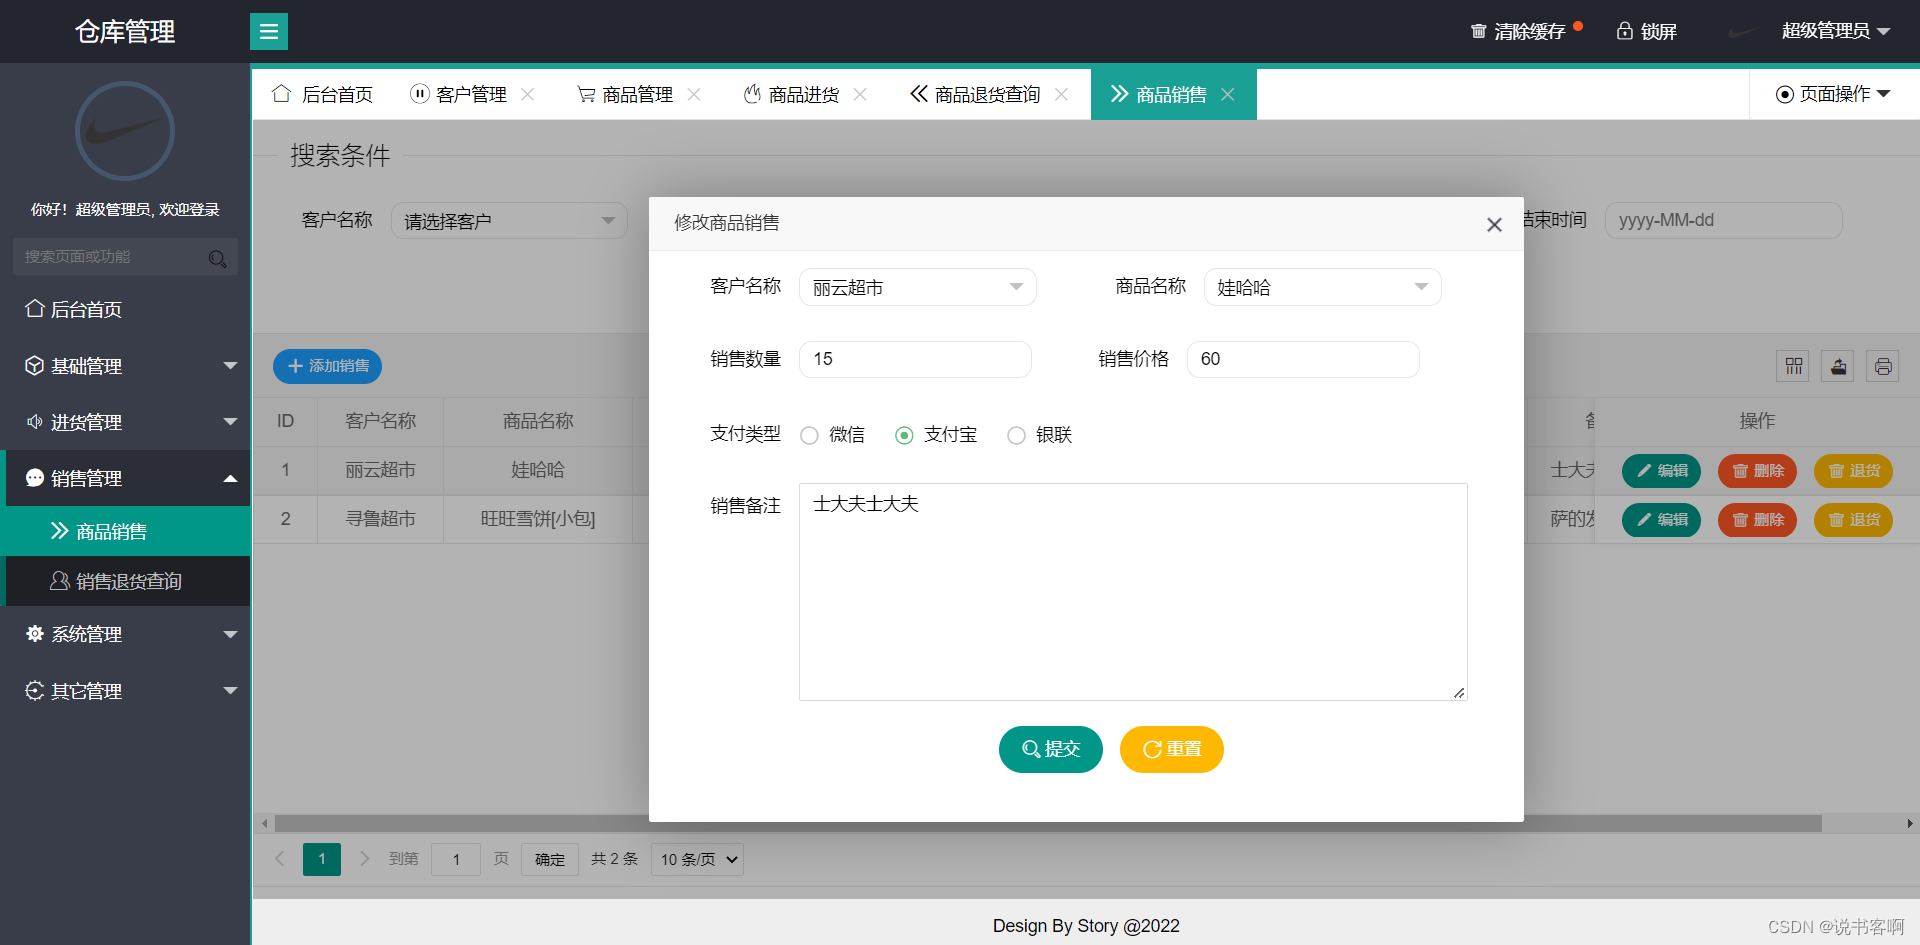Click the scrollbar right arrow

coord(1909,824)
